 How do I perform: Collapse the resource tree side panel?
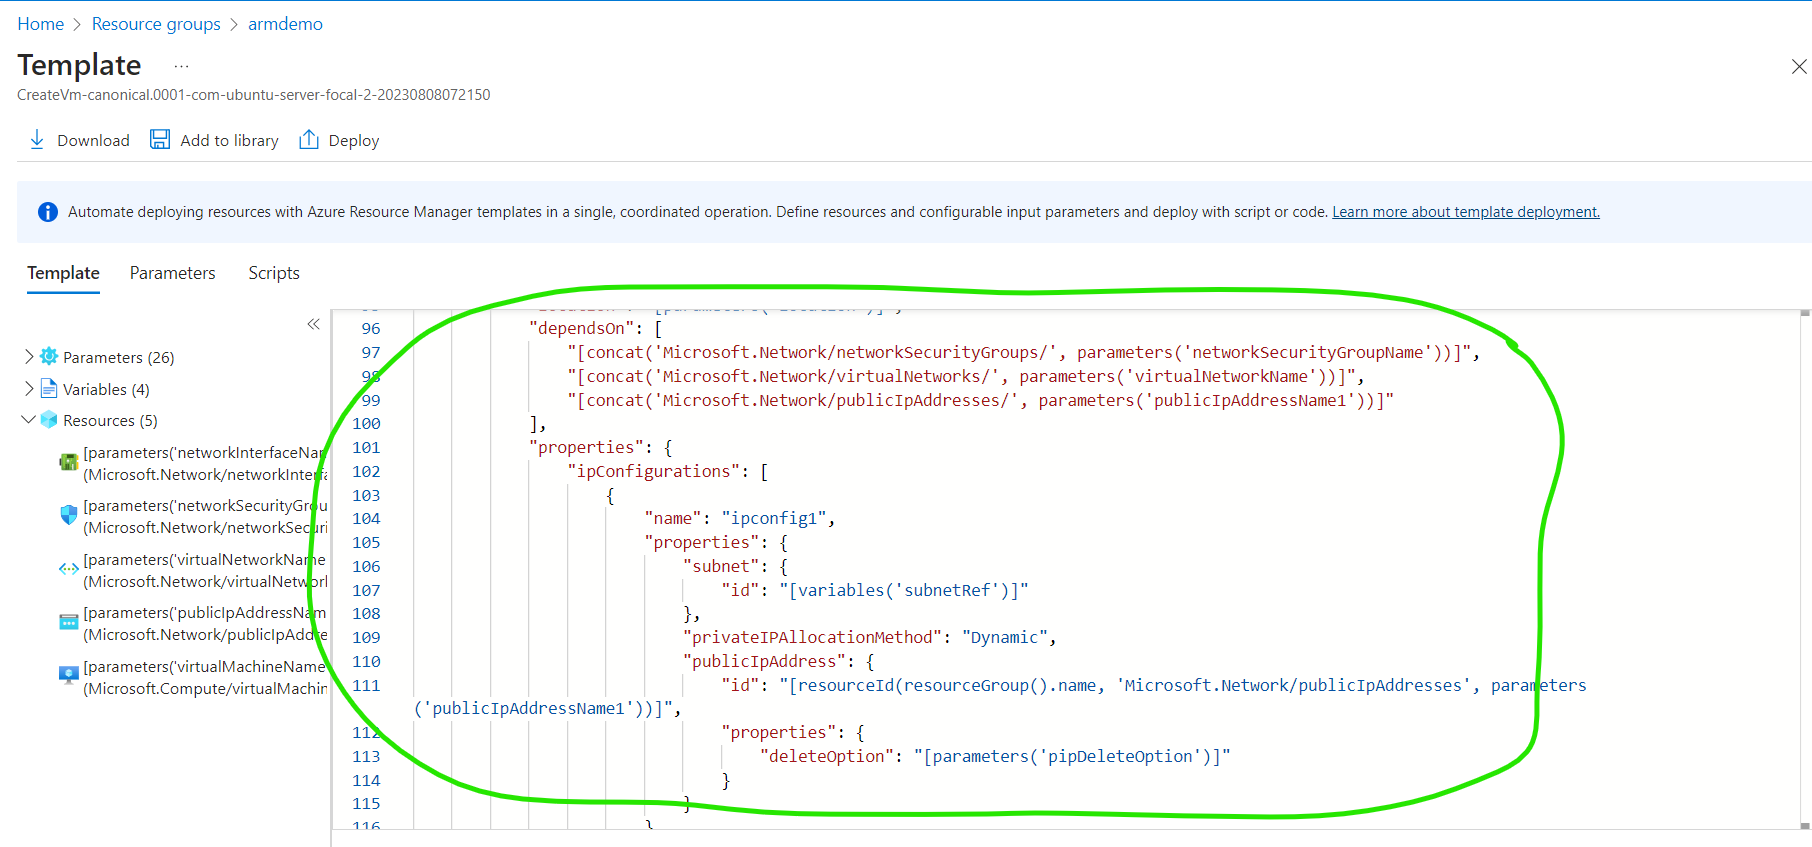tap(313, 324)
